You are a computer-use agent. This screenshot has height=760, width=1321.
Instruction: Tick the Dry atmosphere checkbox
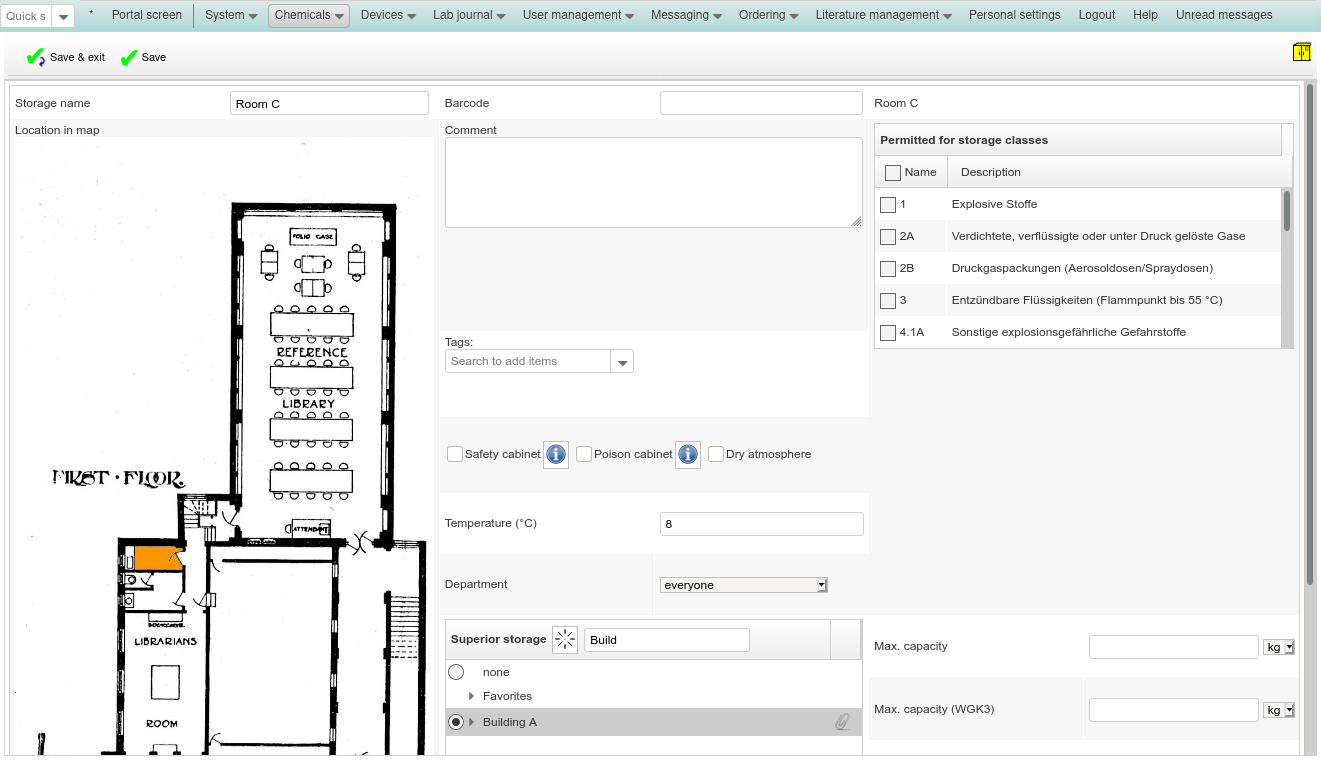click(716, 454)
